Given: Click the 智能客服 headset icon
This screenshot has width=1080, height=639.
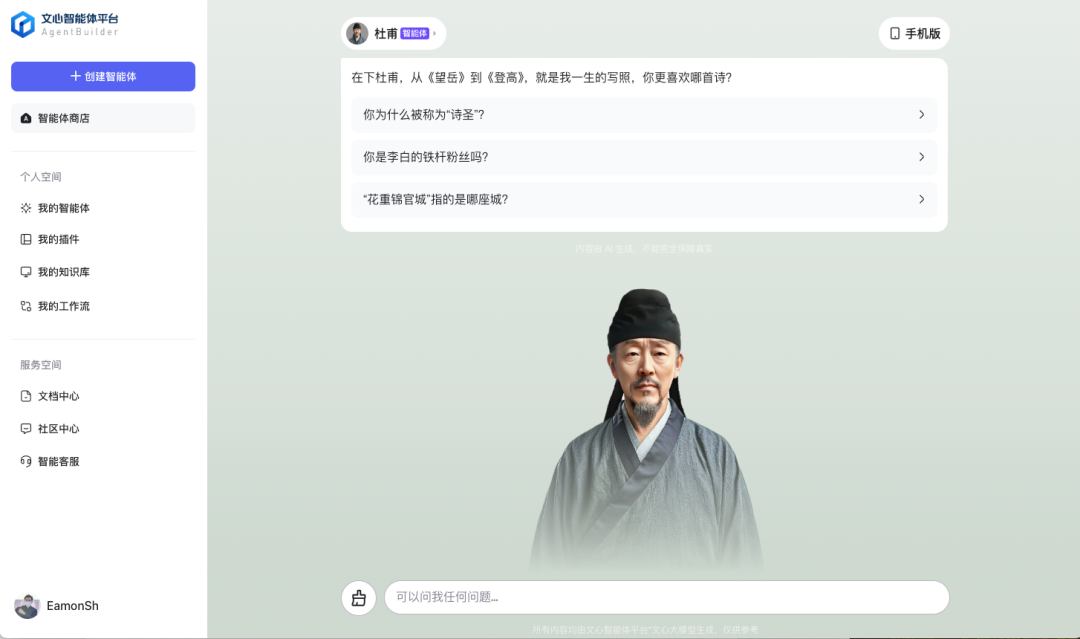Looking at the screenshot, I should (26, 461).
